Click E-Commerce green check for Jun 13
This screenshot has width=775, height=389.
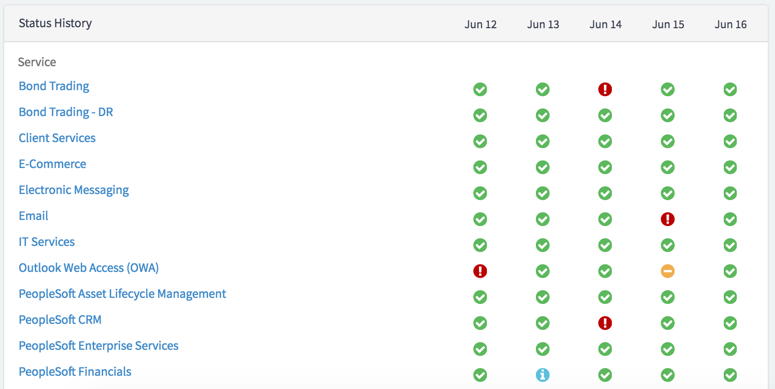point(543,167)
